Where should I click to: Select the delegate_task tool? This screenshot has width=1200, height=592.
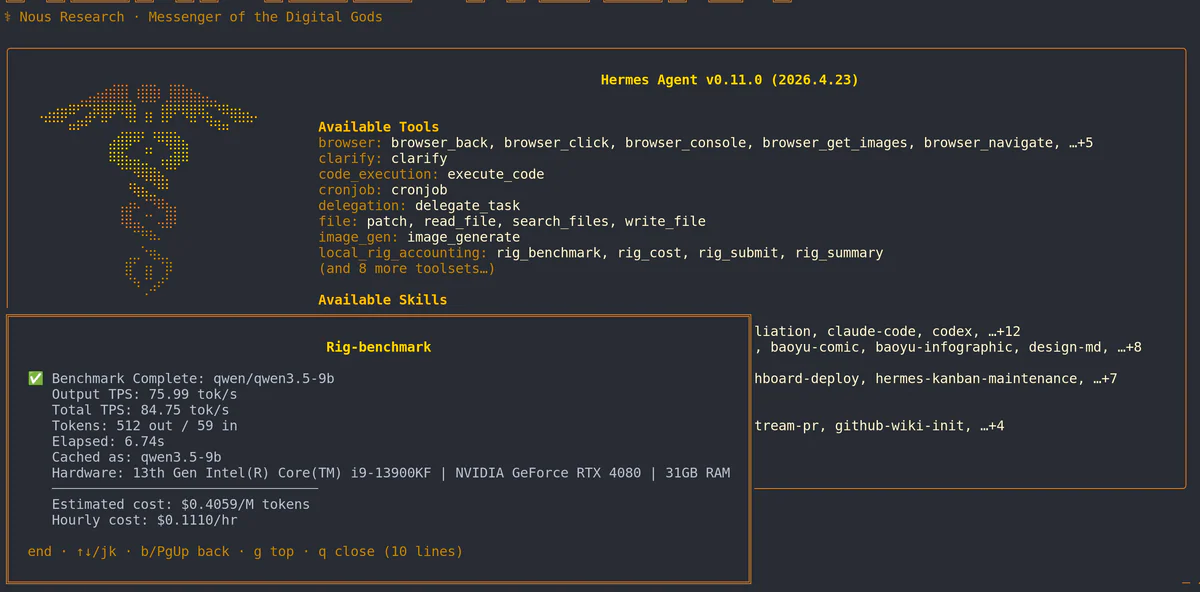coord(466,205)
